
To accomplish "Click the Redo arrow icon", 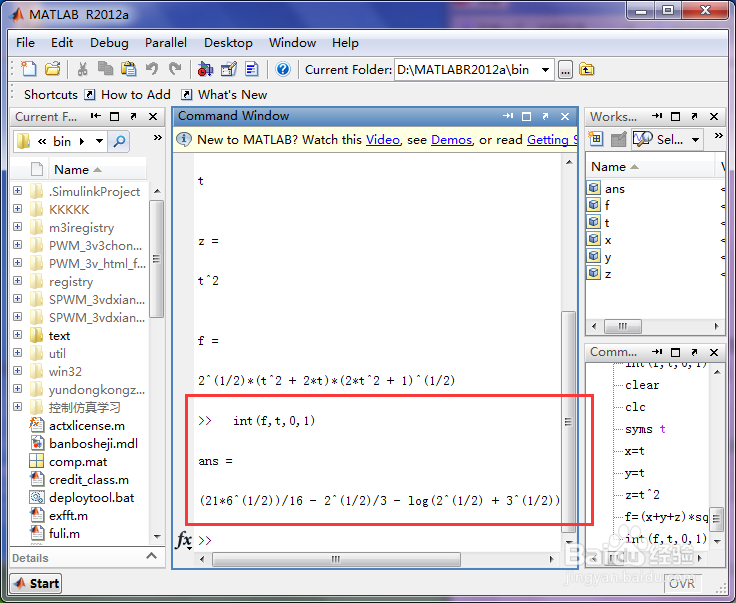I will tap(175, 69).
